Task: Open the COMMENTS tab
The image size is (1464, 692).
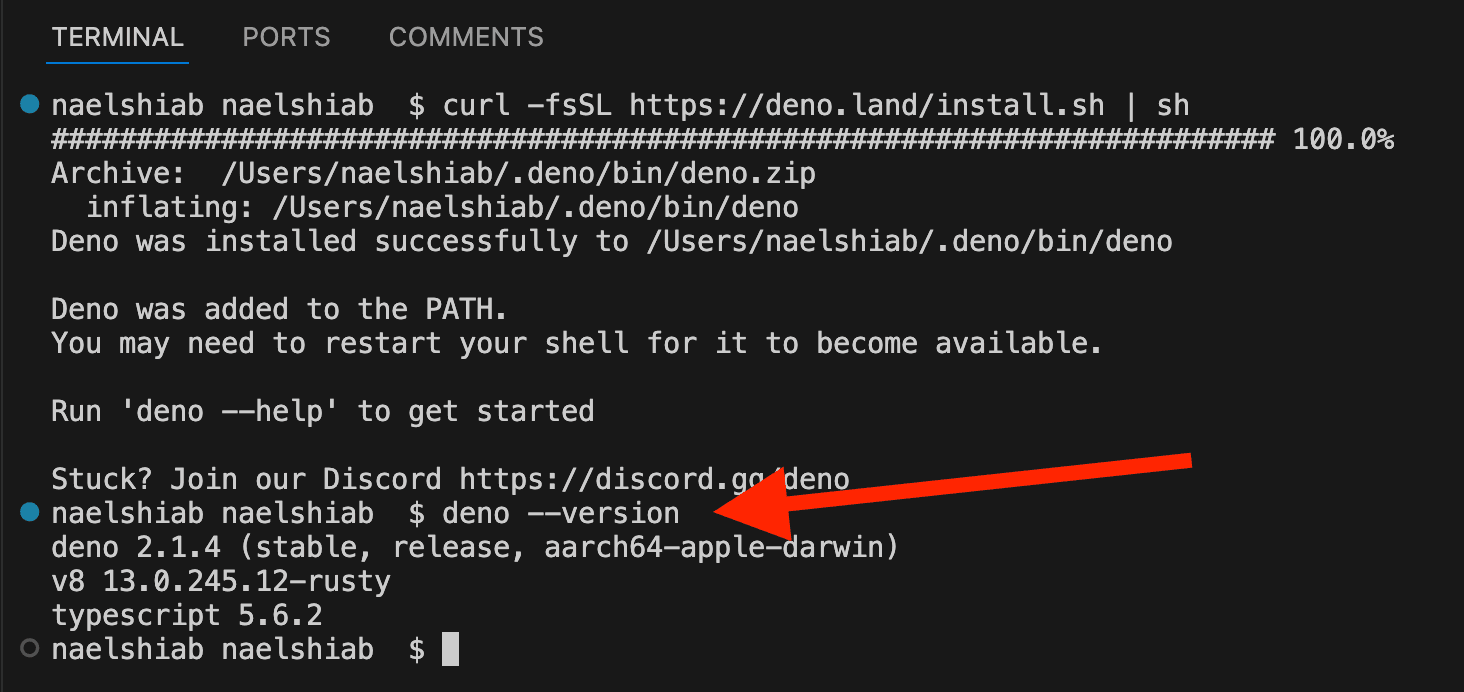Action: click(x=466, y=37)
